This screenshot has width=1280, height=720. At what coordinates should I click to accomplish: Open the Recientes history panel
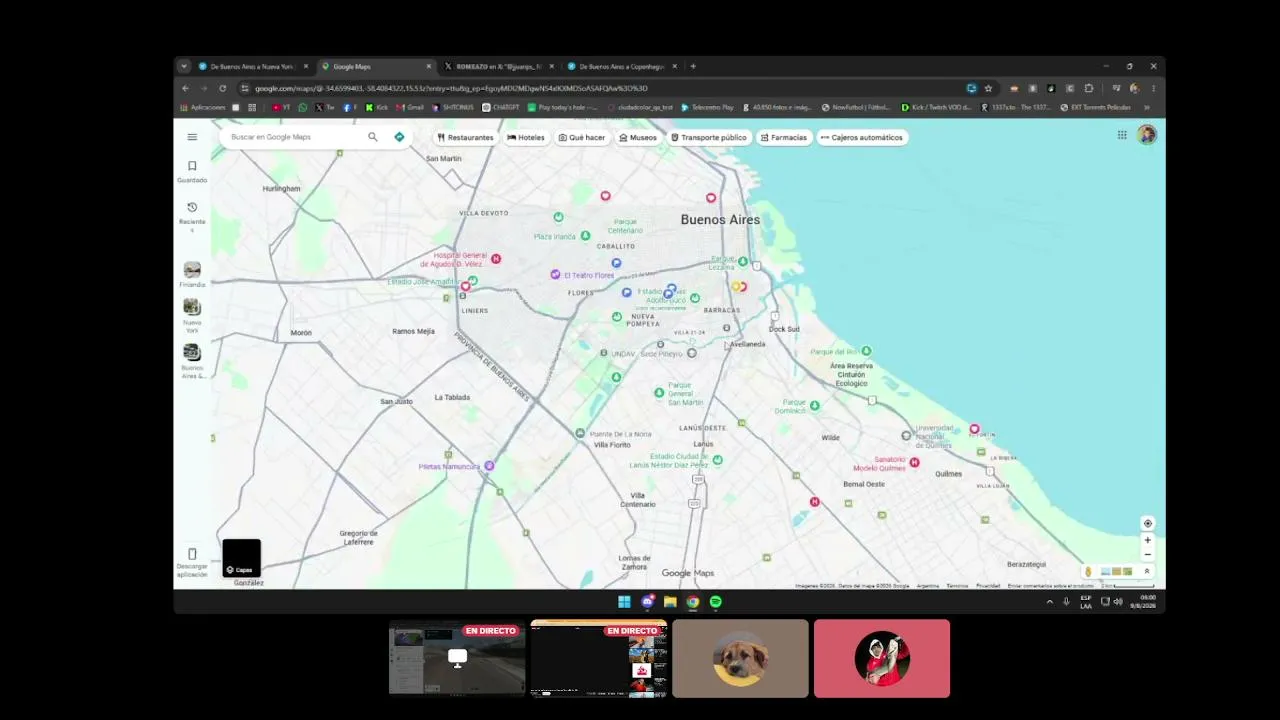pos(192,217)
